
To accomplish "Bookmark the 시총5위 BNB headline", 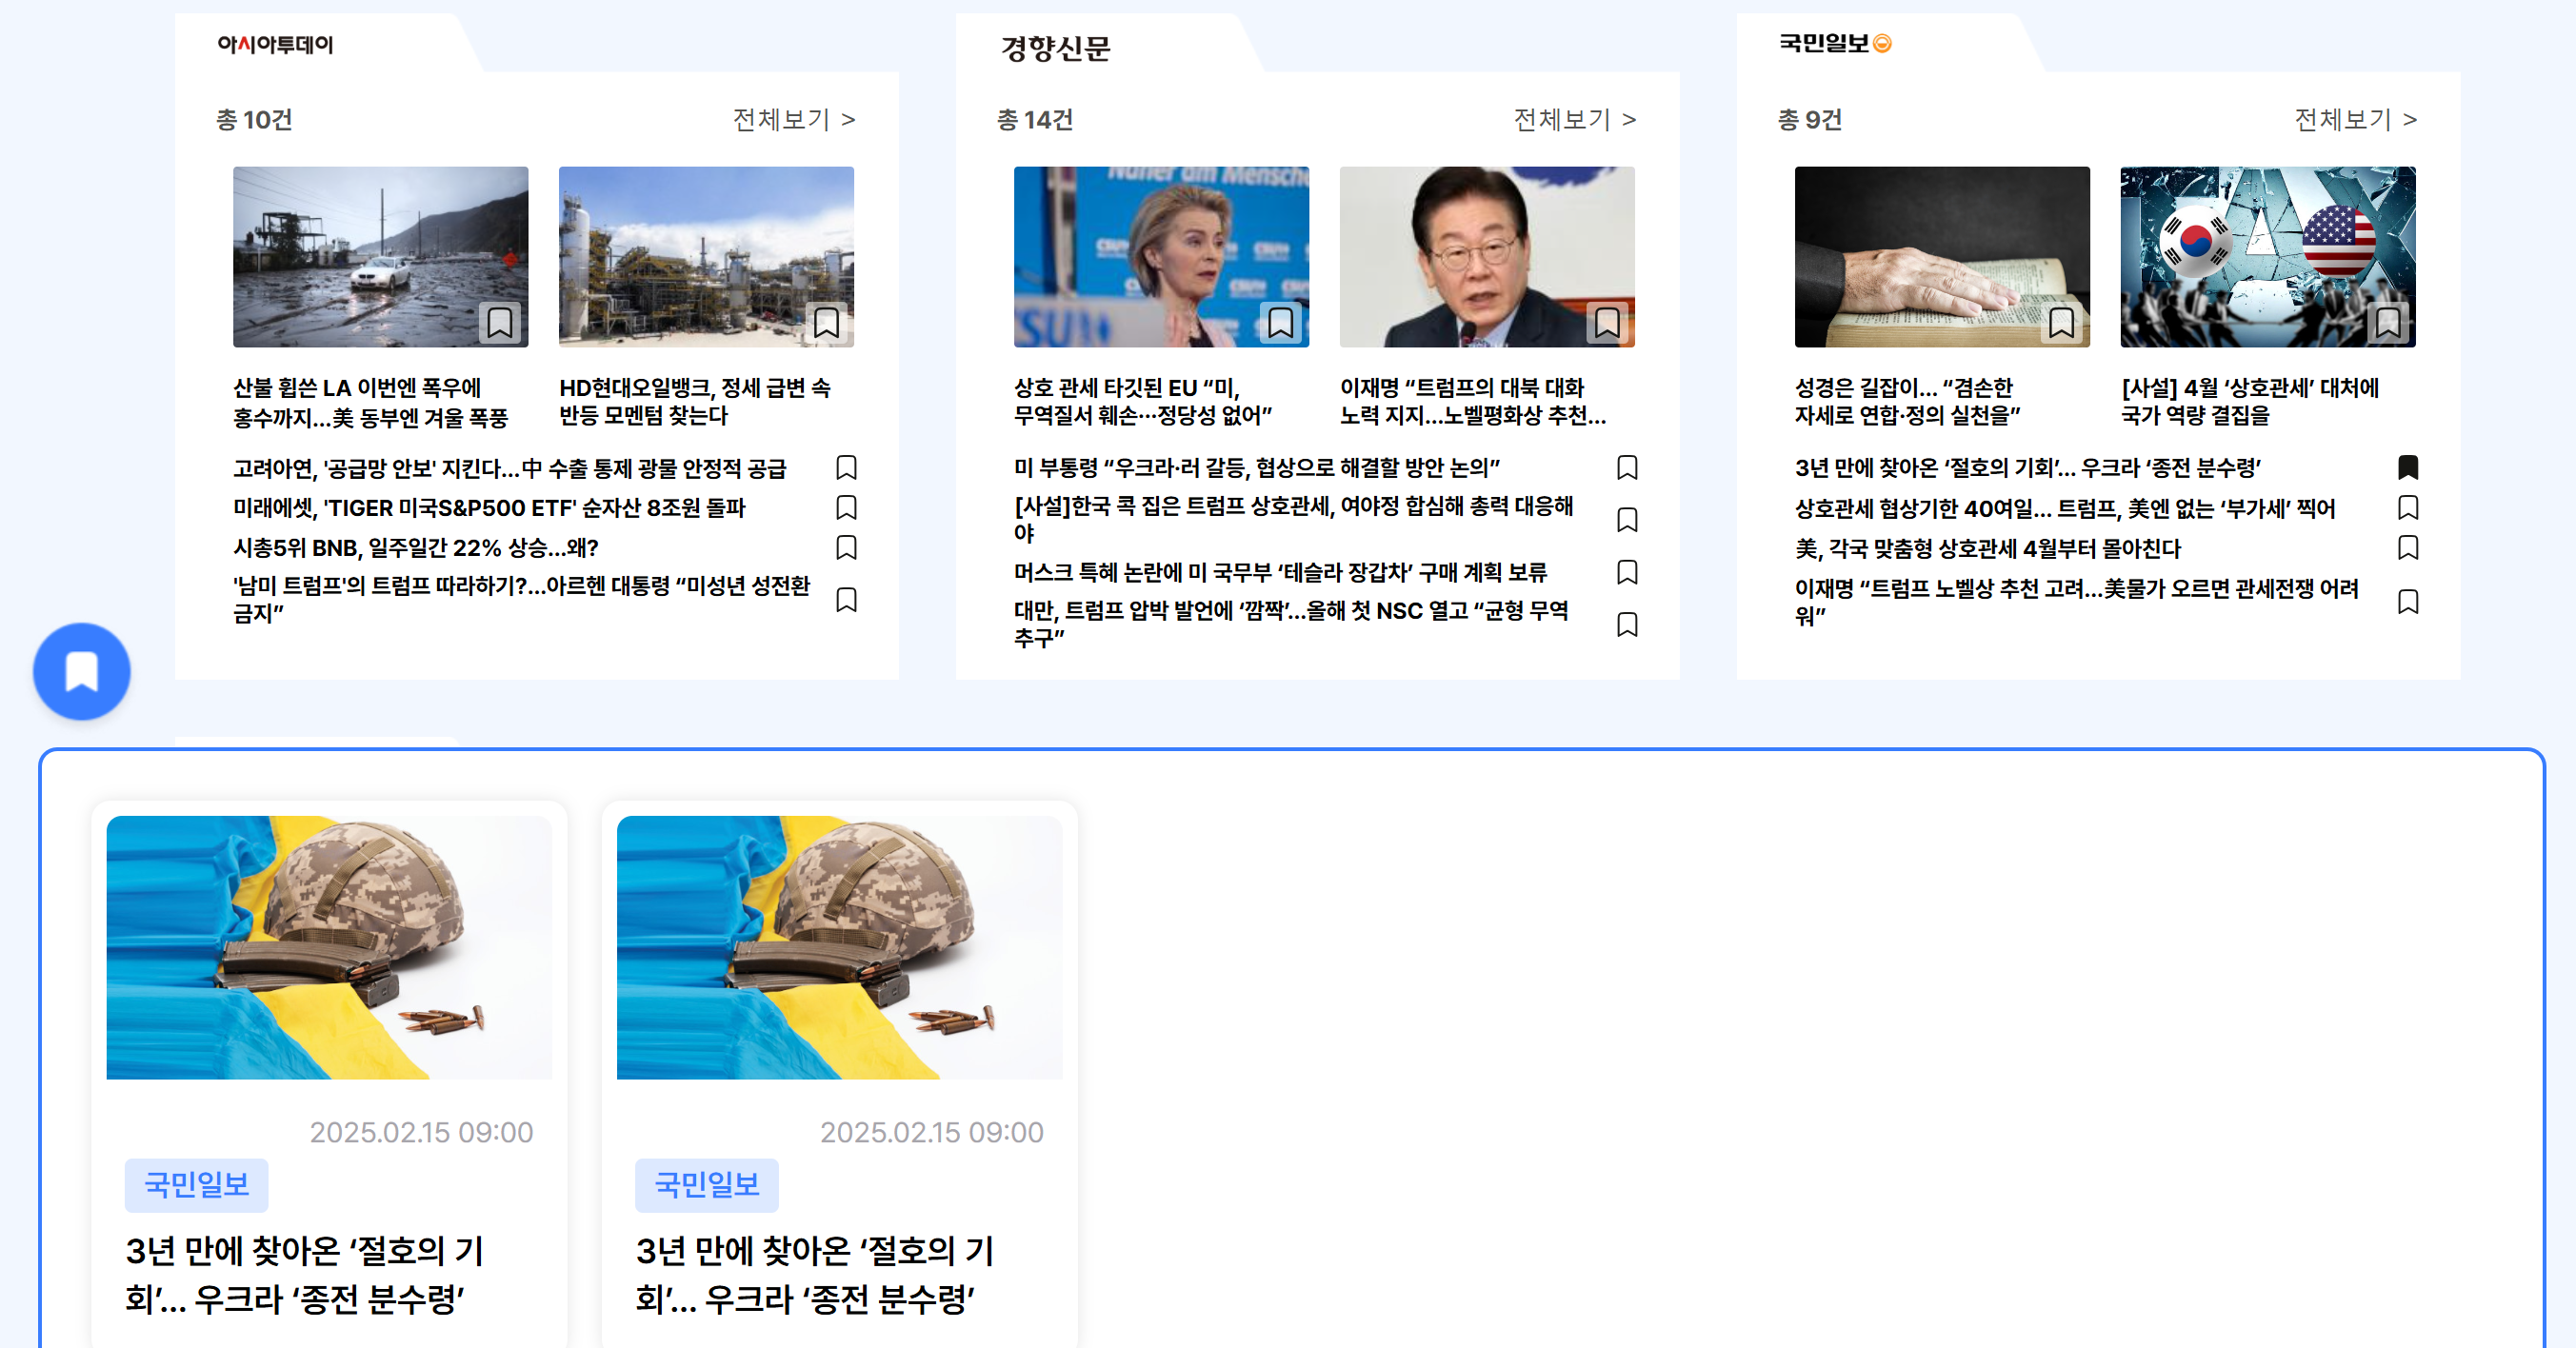I will (x=846, y=547).
